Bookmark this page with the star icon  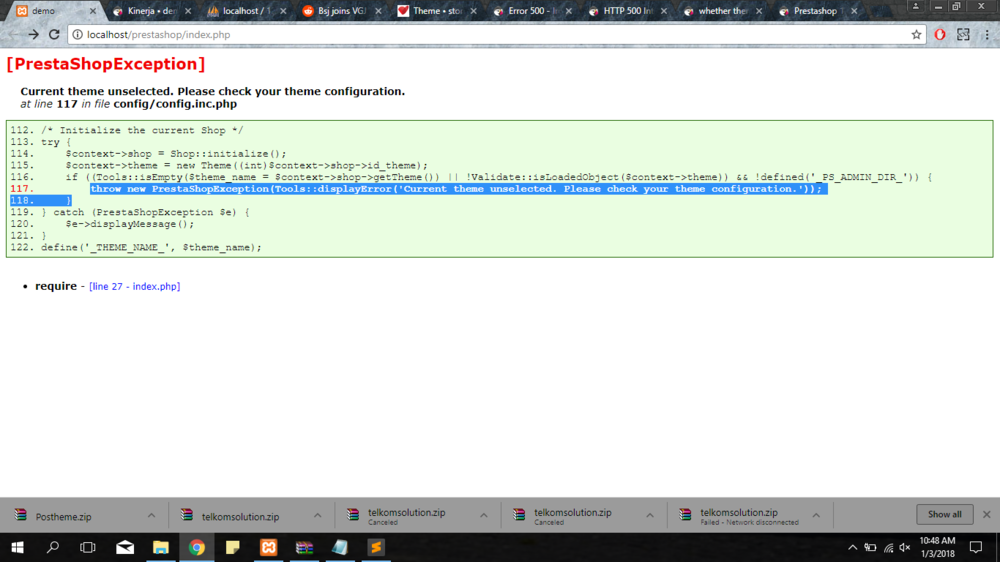pyautogui.click(x=916, y=34)
